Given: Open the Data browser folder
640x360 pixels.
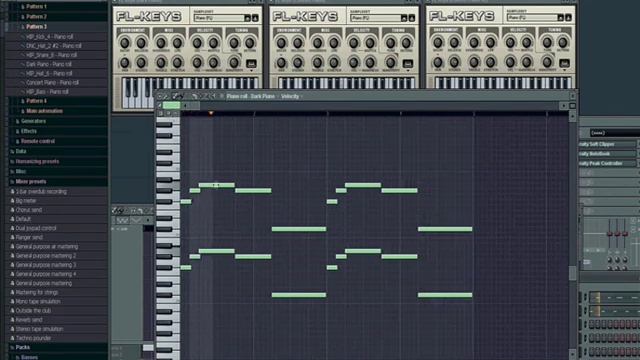Looking at the screenshot, I should click(x=21, y=151).
